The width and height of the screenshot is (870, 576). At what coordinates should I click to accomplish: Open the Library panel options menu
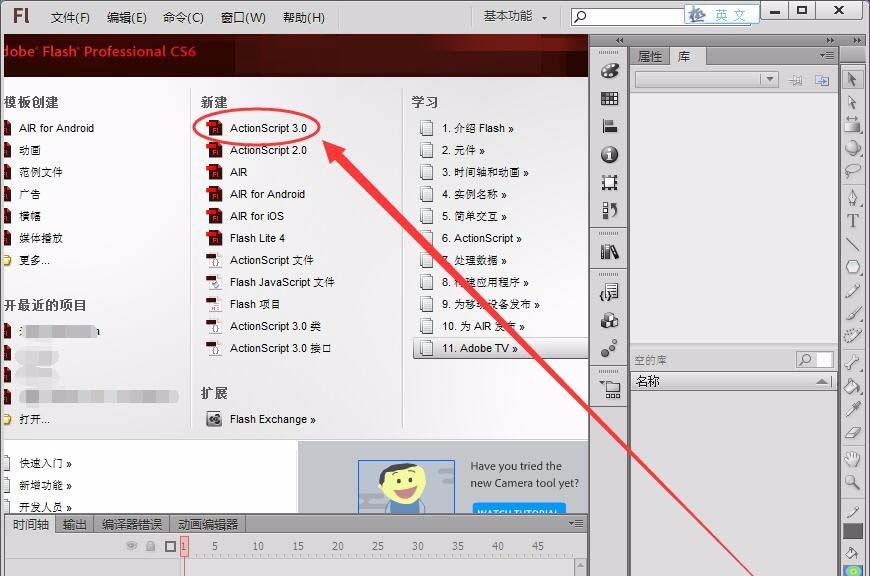[827, 55]
